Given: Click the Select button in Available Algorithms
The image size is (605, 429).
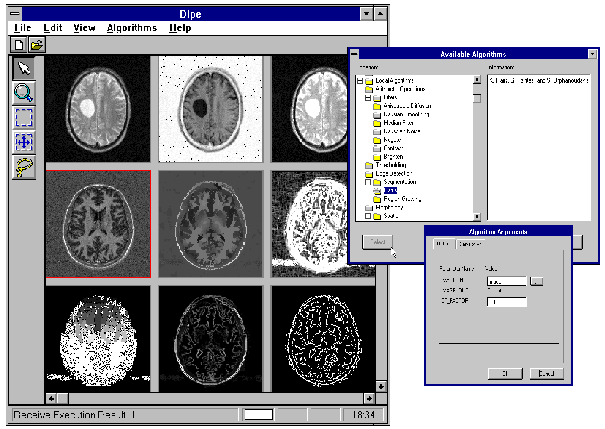Looking at the screenshot, I should [x=377, y=242].
